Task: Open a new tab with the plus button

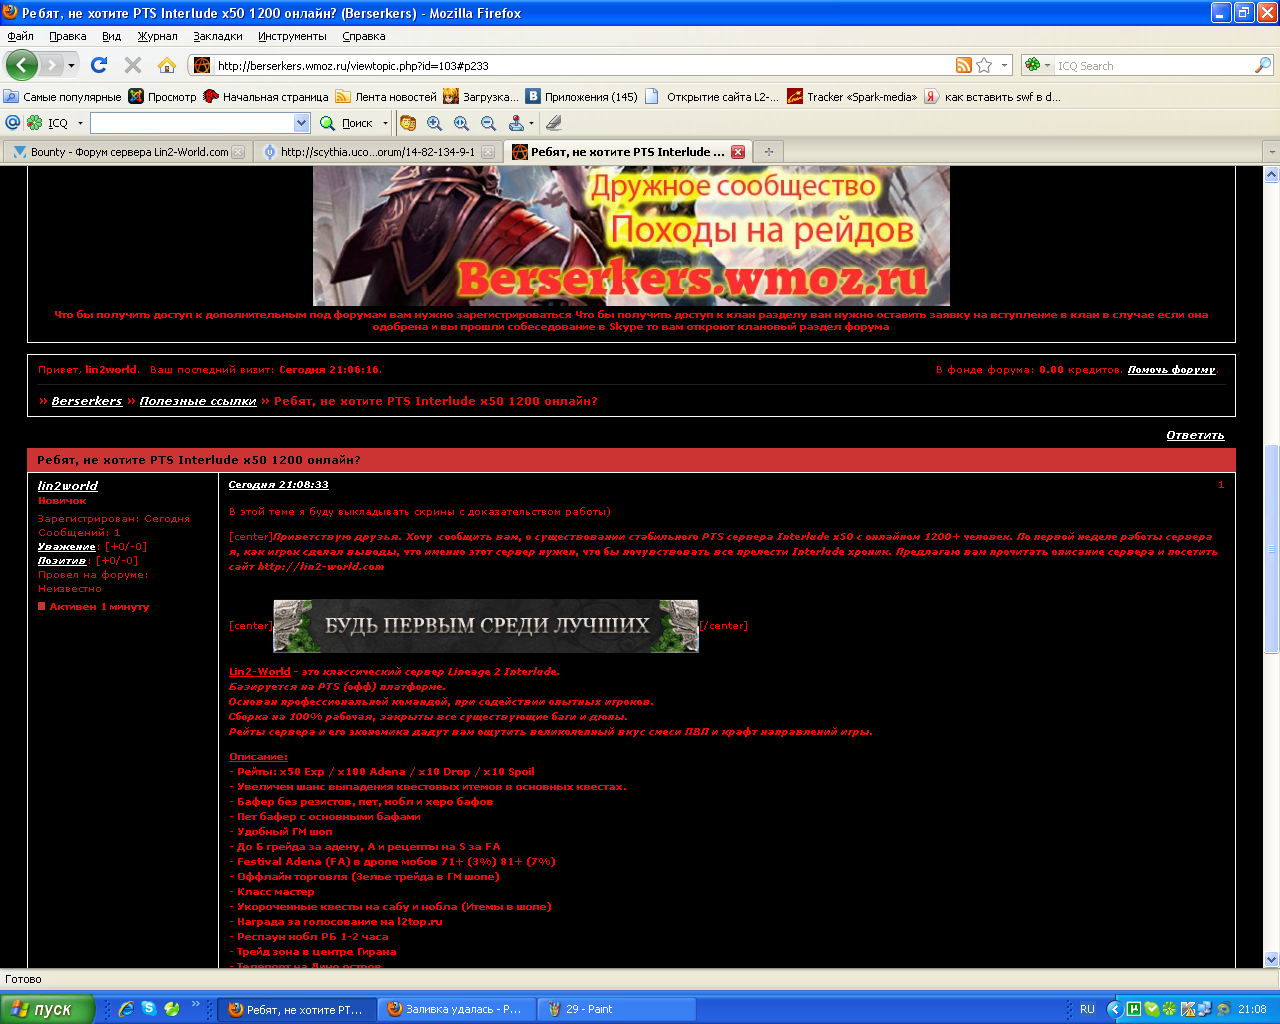Action: point(768,152)
